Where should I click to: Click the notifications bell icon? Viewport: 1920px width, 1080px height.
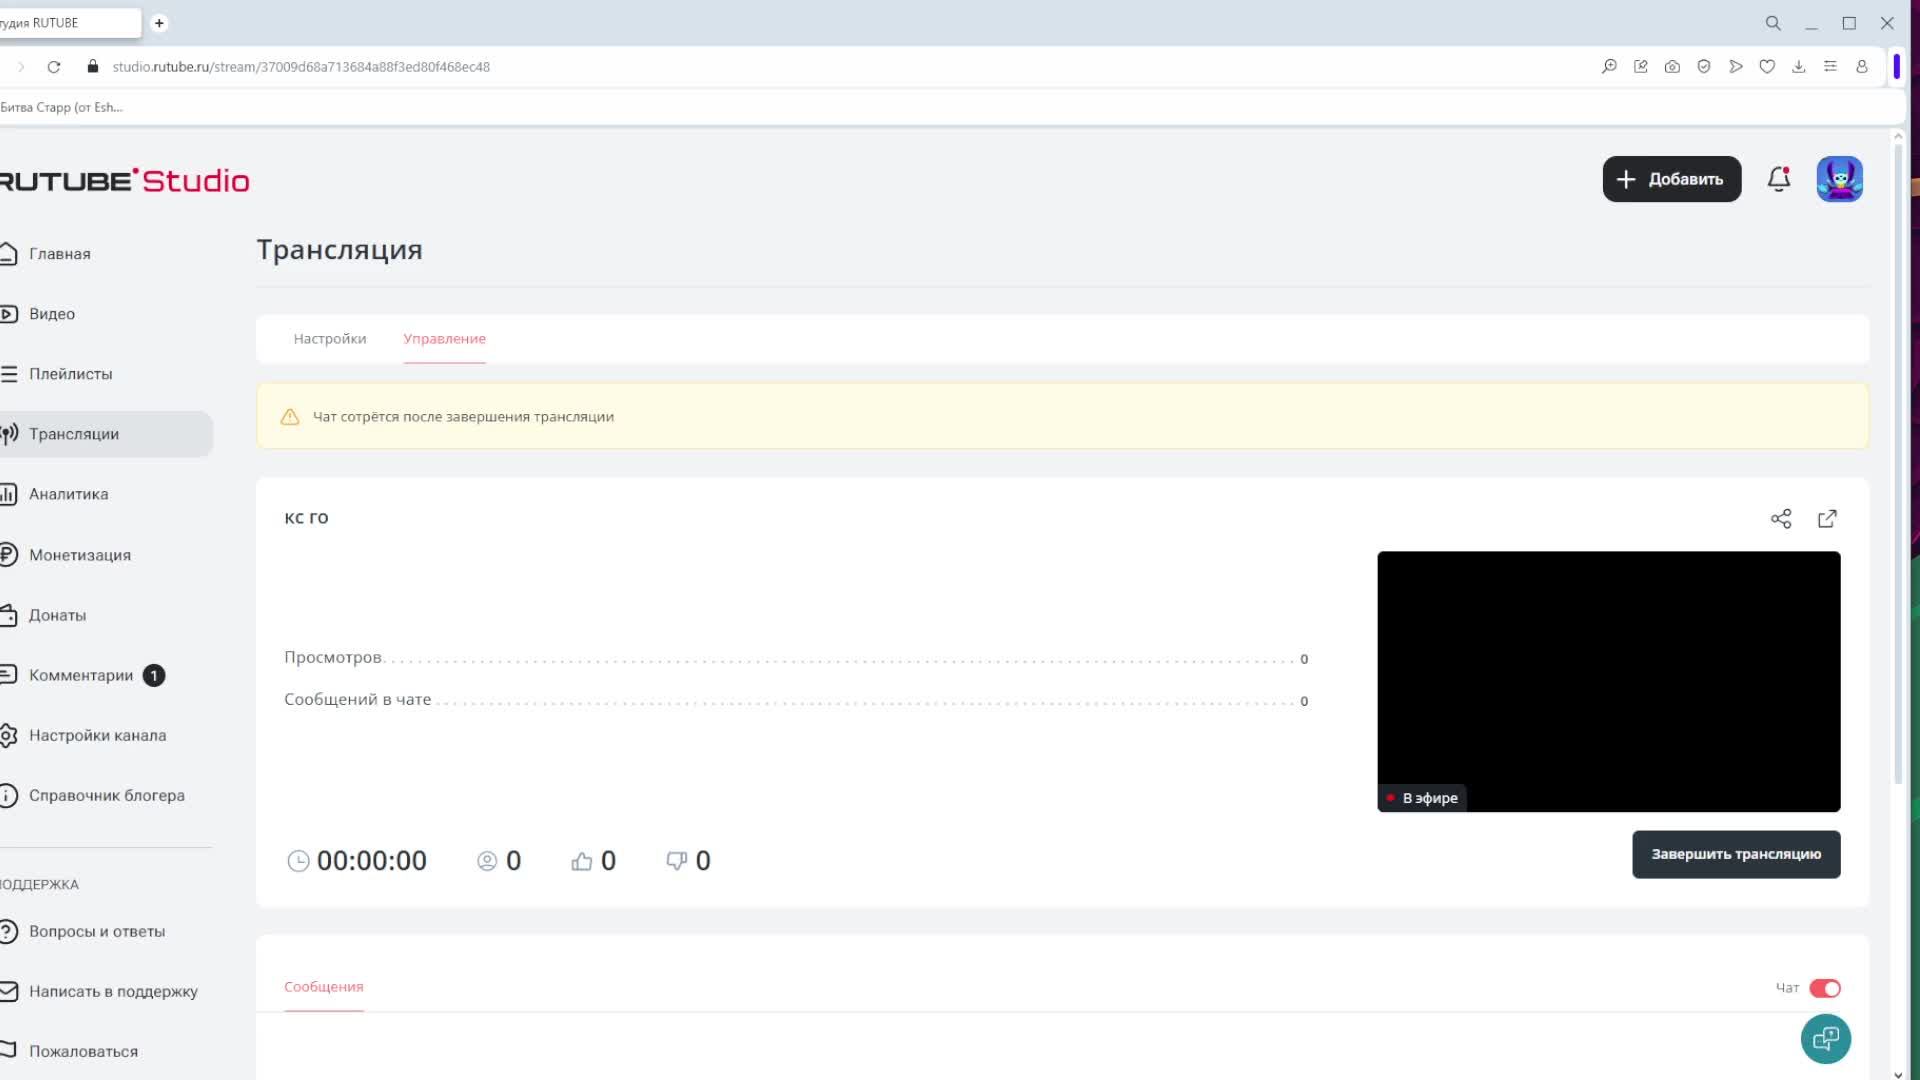[1778, 179]
